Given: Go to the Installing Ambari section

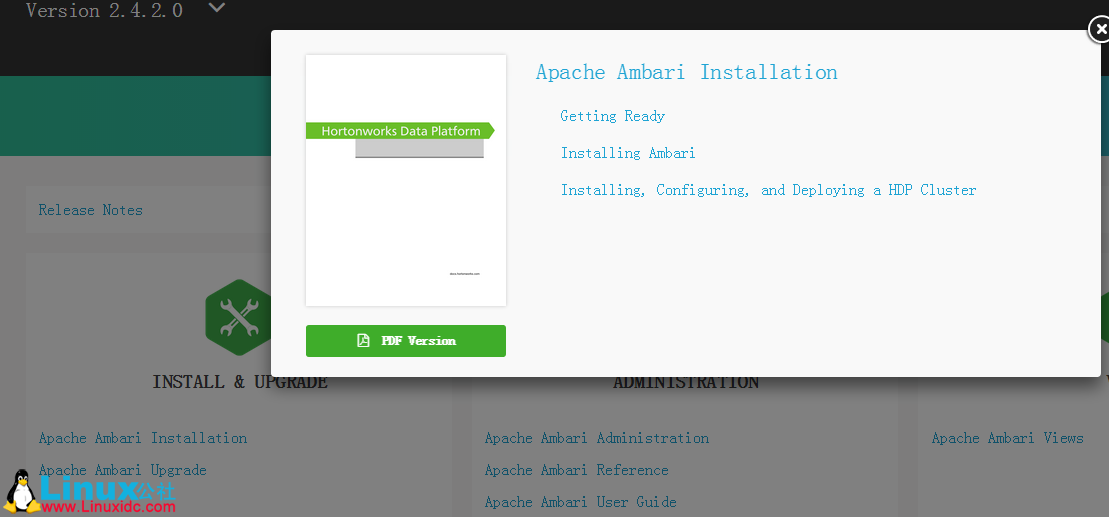Looking at the screenshot, I should tap(627, 153).
